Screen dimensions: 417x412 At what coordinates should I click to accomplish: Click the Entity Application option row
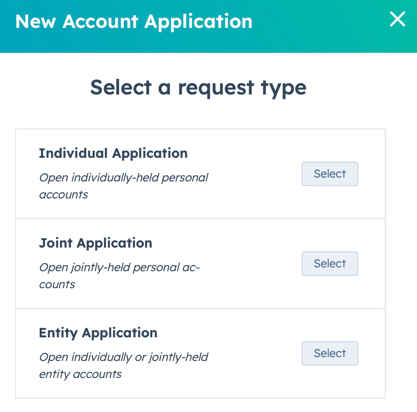point(200,353)
